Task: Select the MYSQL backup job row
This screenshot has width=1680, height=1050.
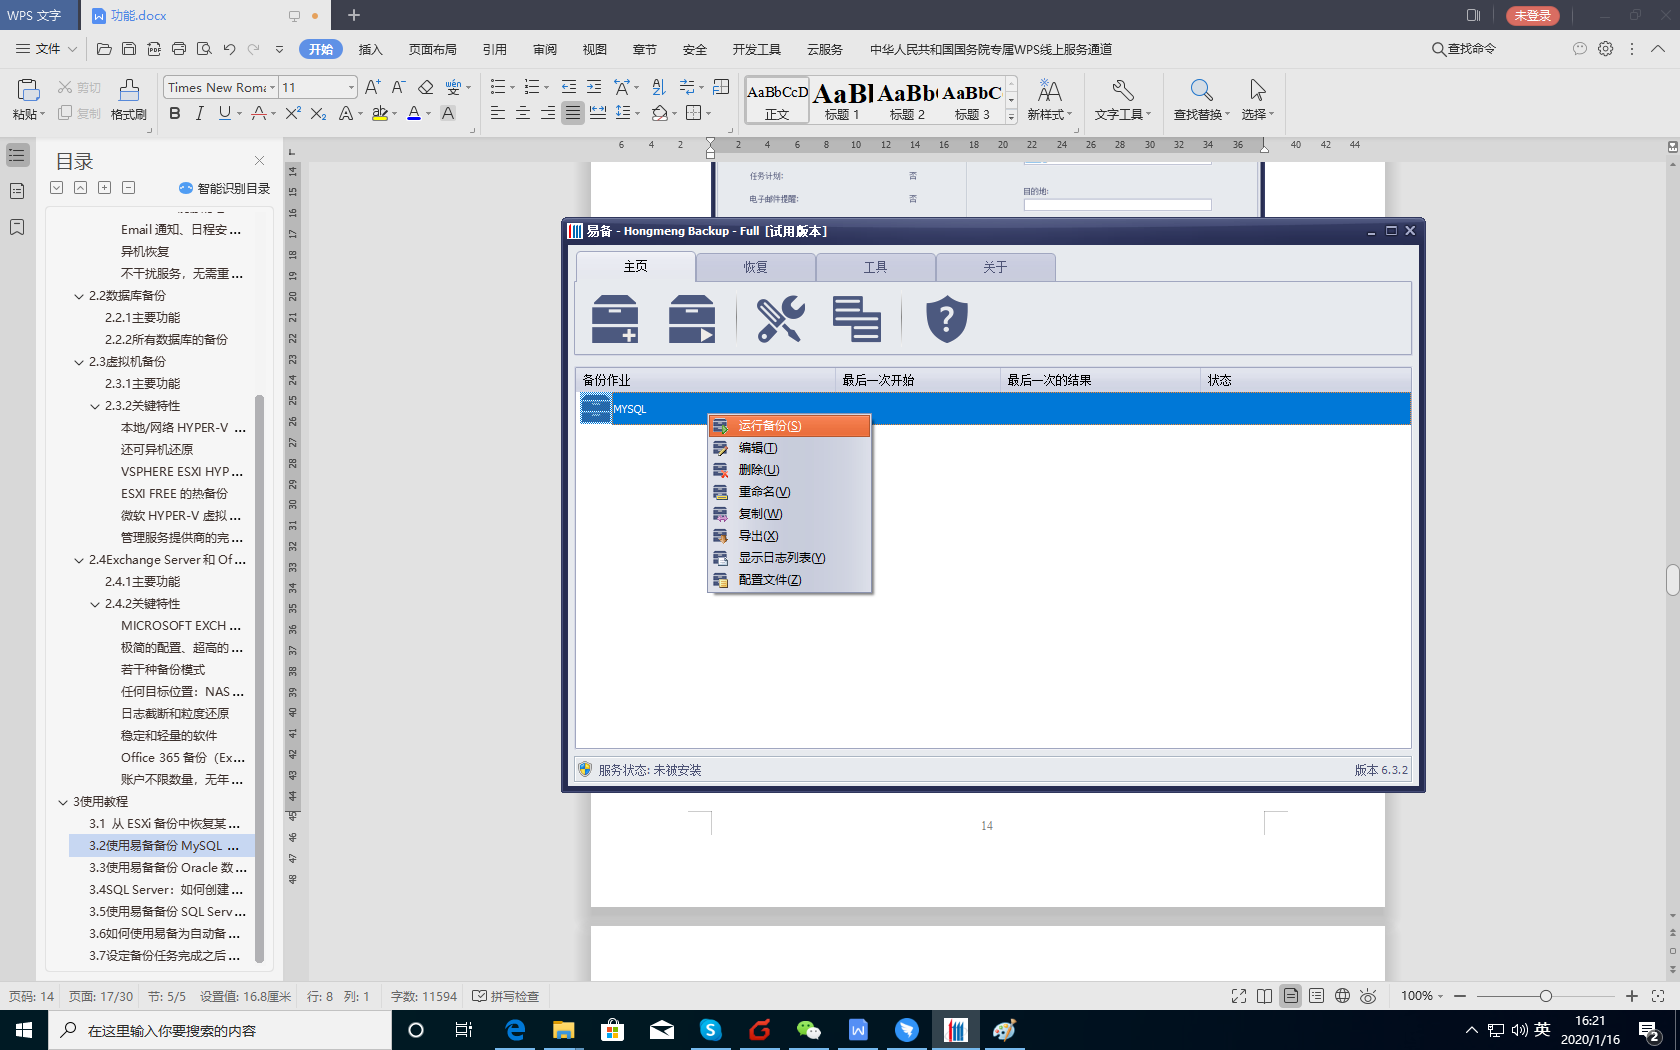Action: click(994, 409)
